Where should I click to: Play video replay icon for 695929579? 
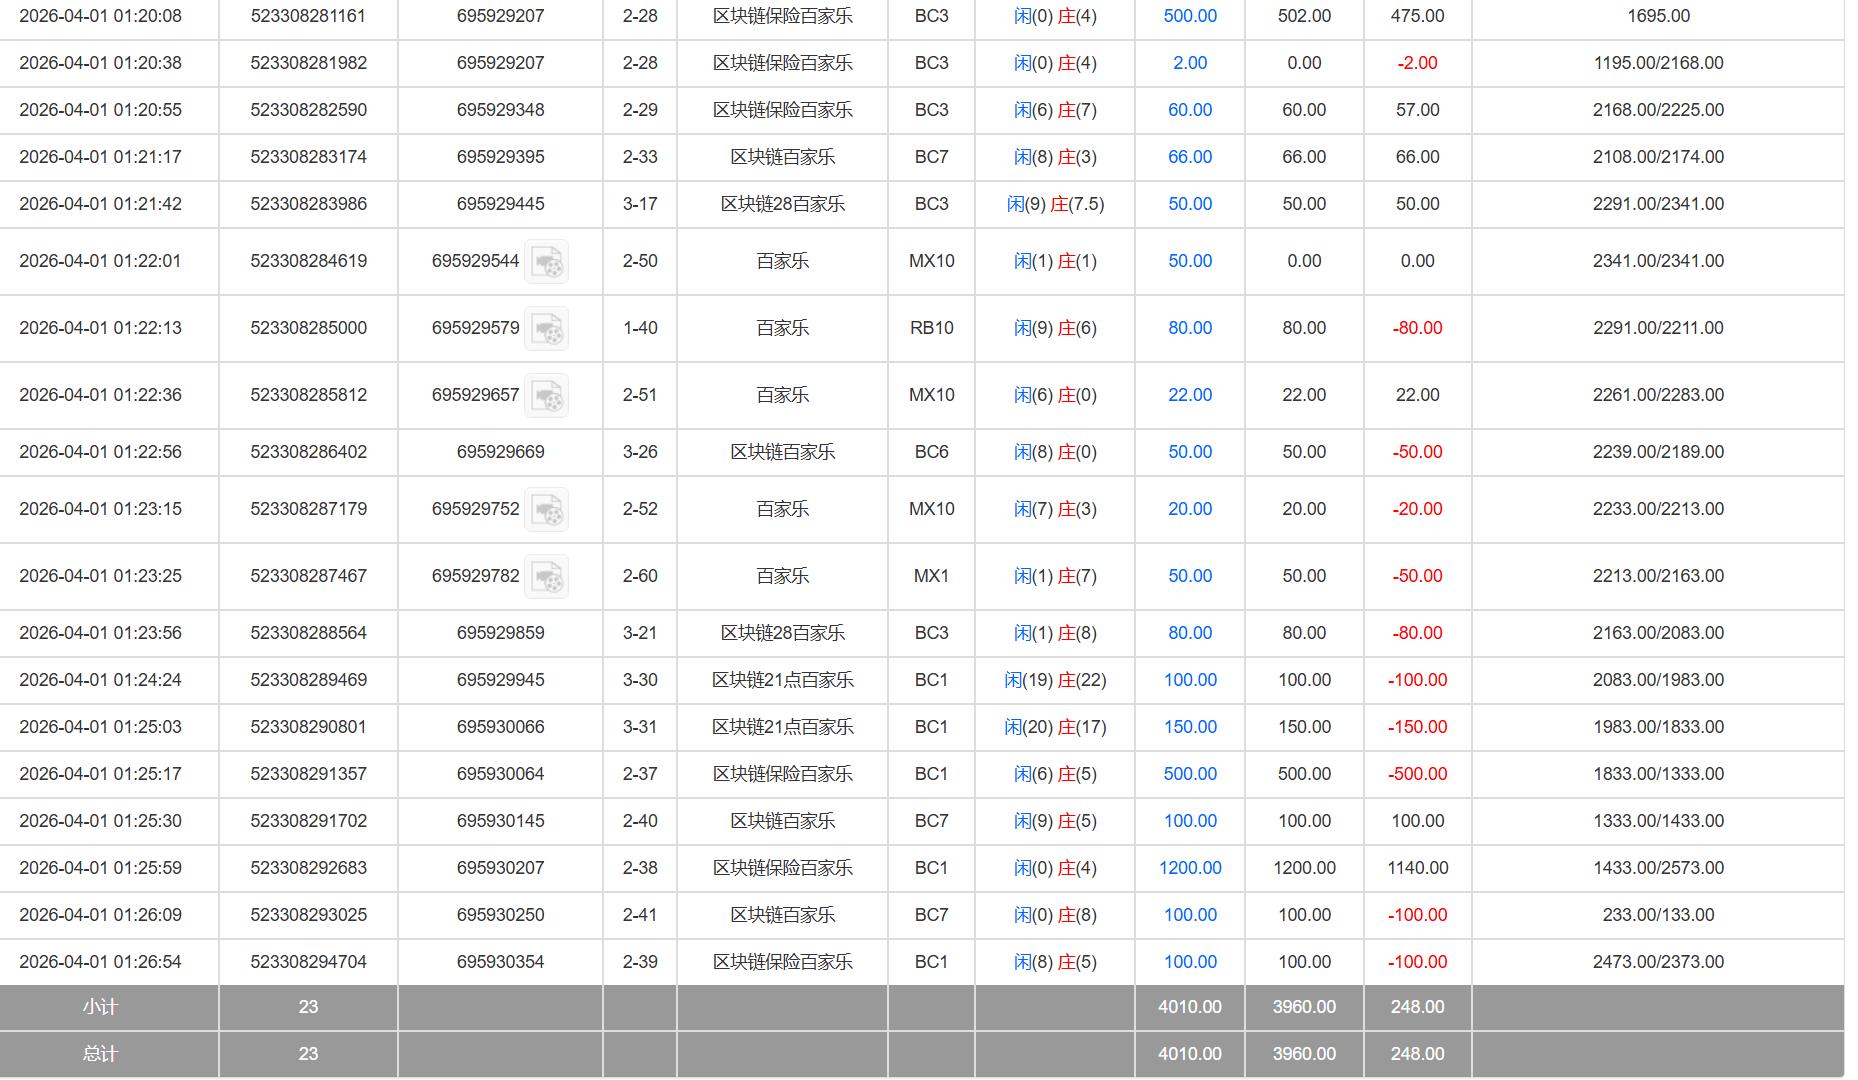(x=547, y=329)
